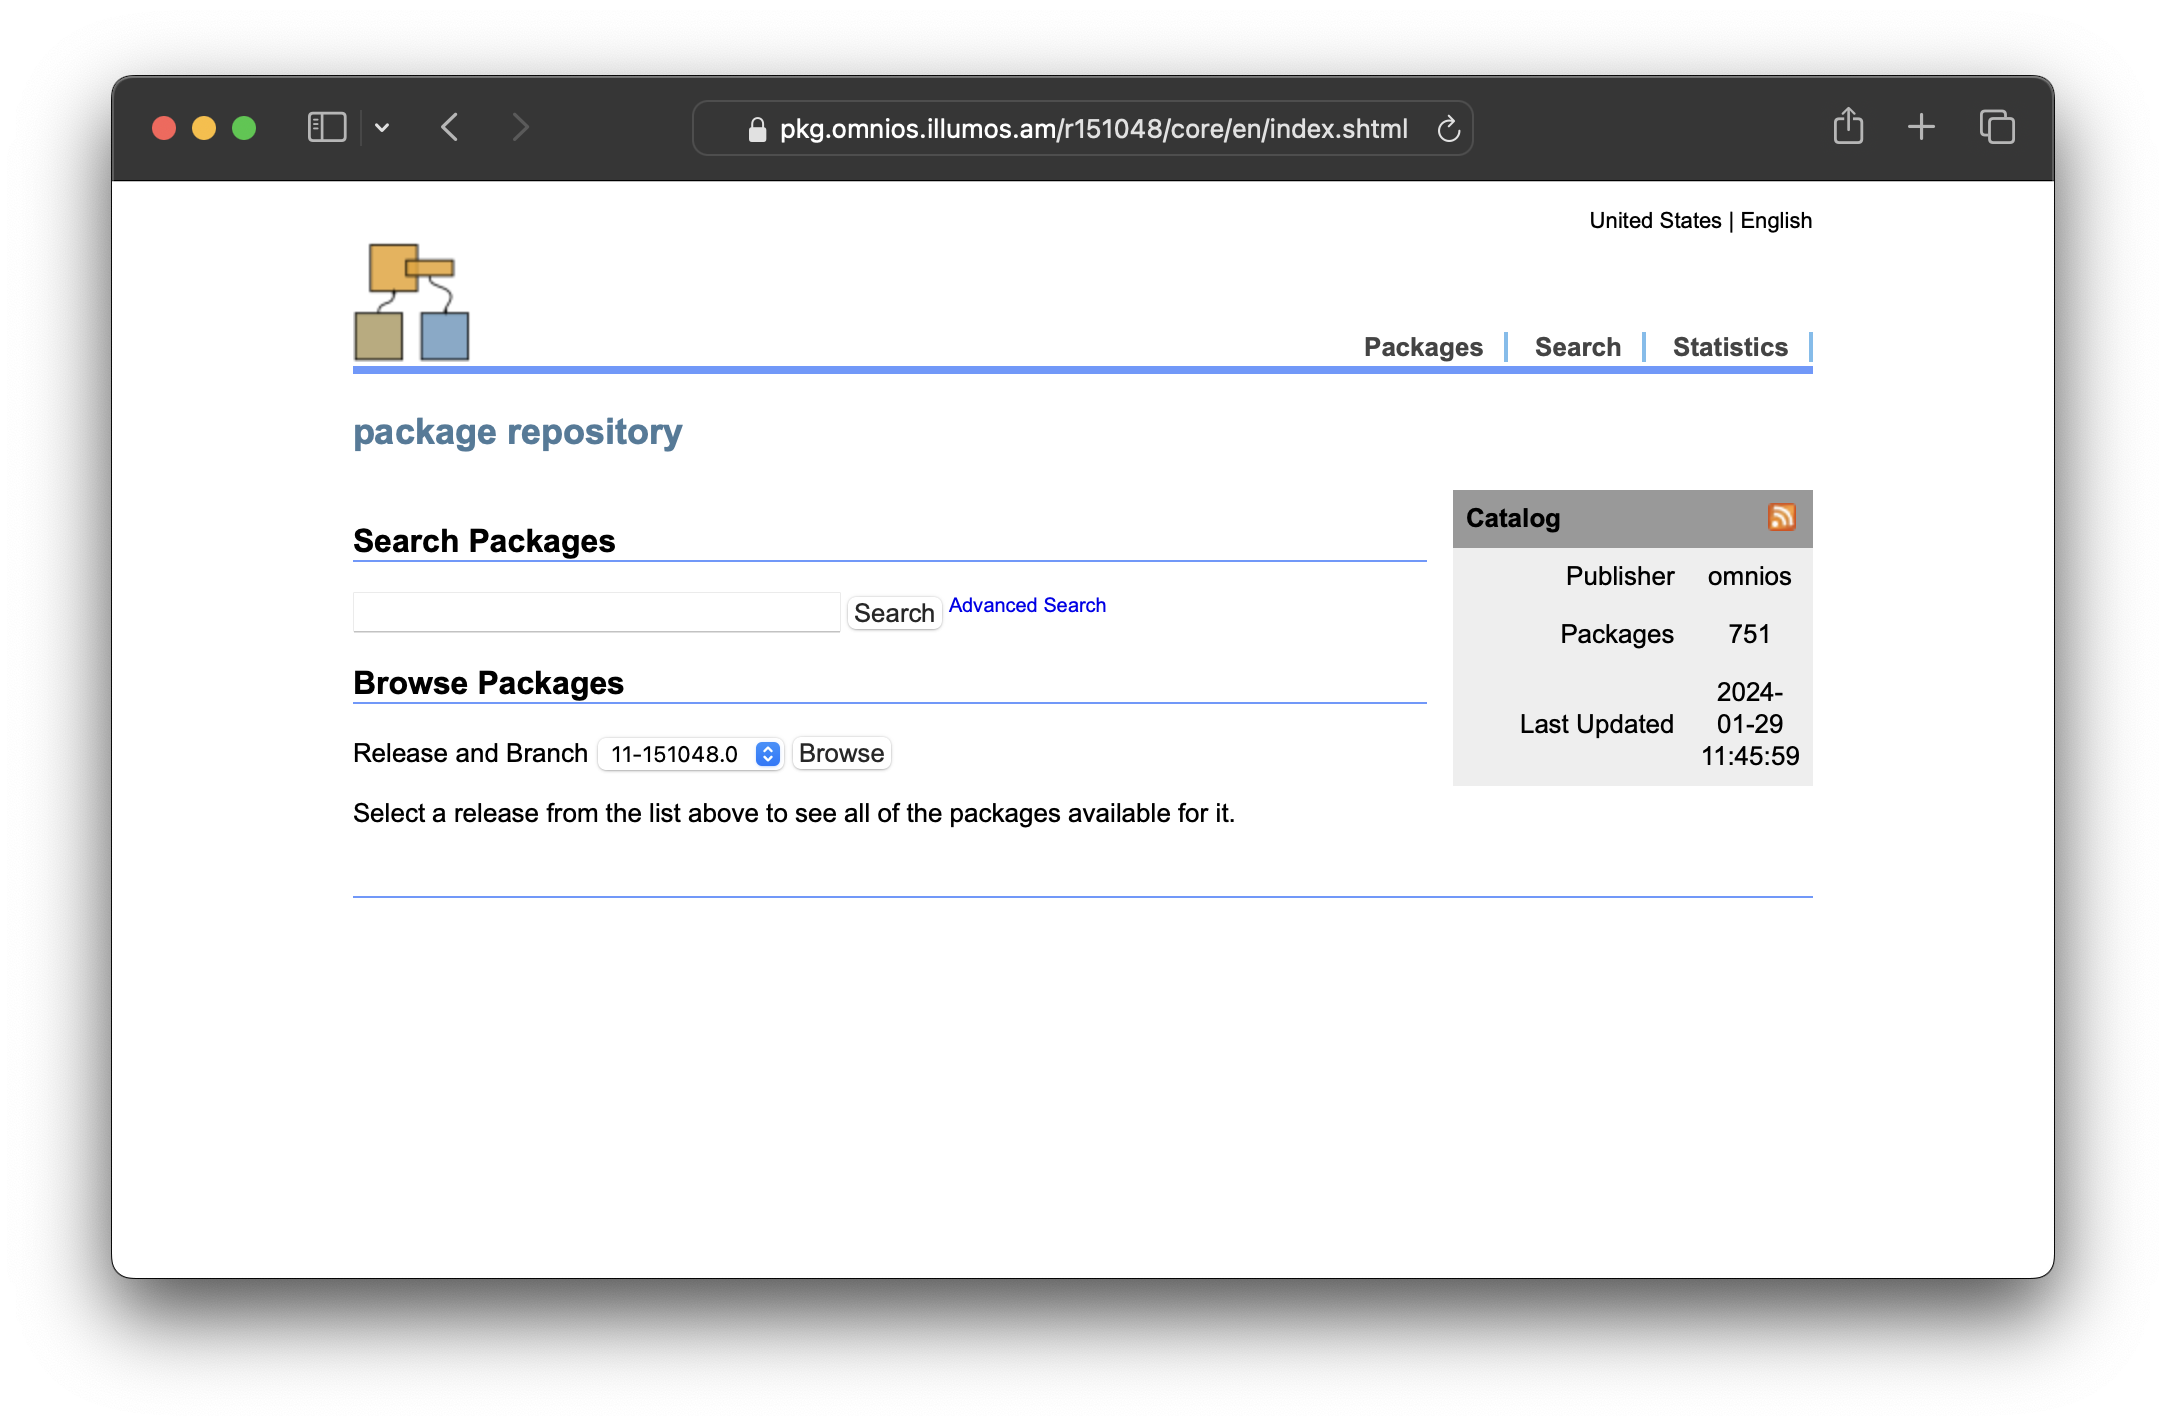Viewport: 2166px width, 1426px height.
Task: Click the English language link
Action: click(x=1775, y=220)
